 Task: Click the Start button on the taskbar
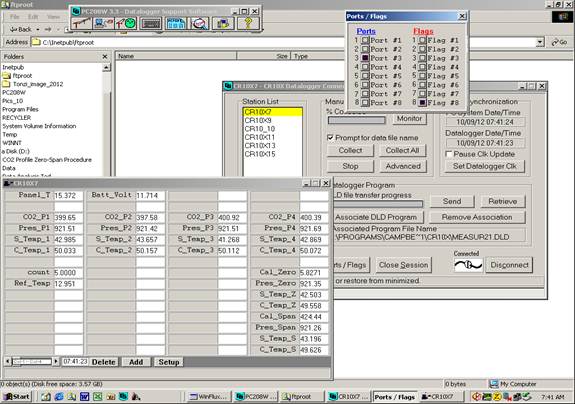[x=17, y=396]
